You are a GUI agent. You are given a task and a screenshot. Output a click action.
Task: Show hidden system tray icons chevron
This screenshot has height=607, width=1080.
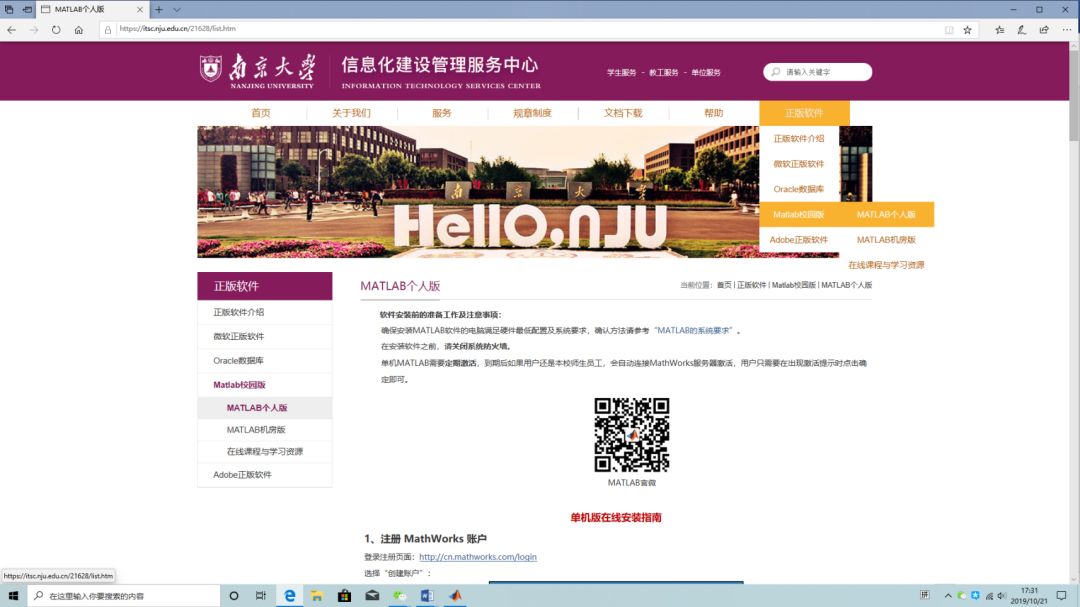[x=948, y=595]
